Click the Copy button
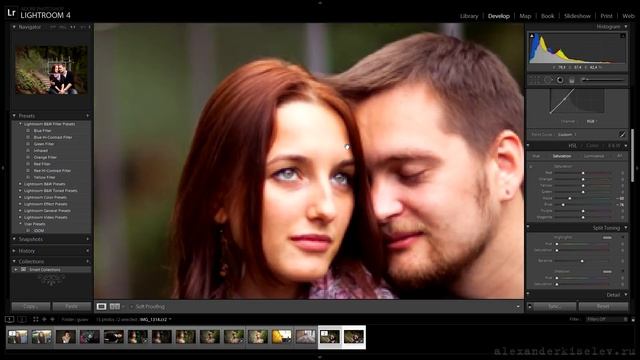This screenshot has width=640, height=360. [31, 306]
